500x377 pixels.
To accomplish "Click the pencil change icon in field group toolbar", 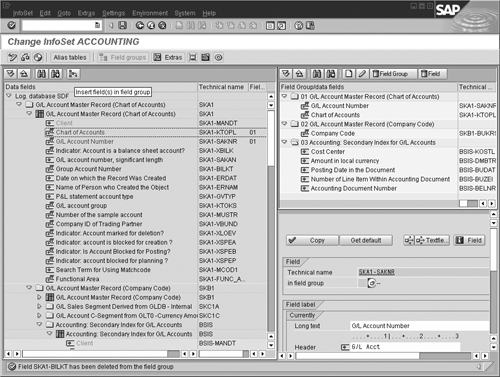I will click(362, 74).
